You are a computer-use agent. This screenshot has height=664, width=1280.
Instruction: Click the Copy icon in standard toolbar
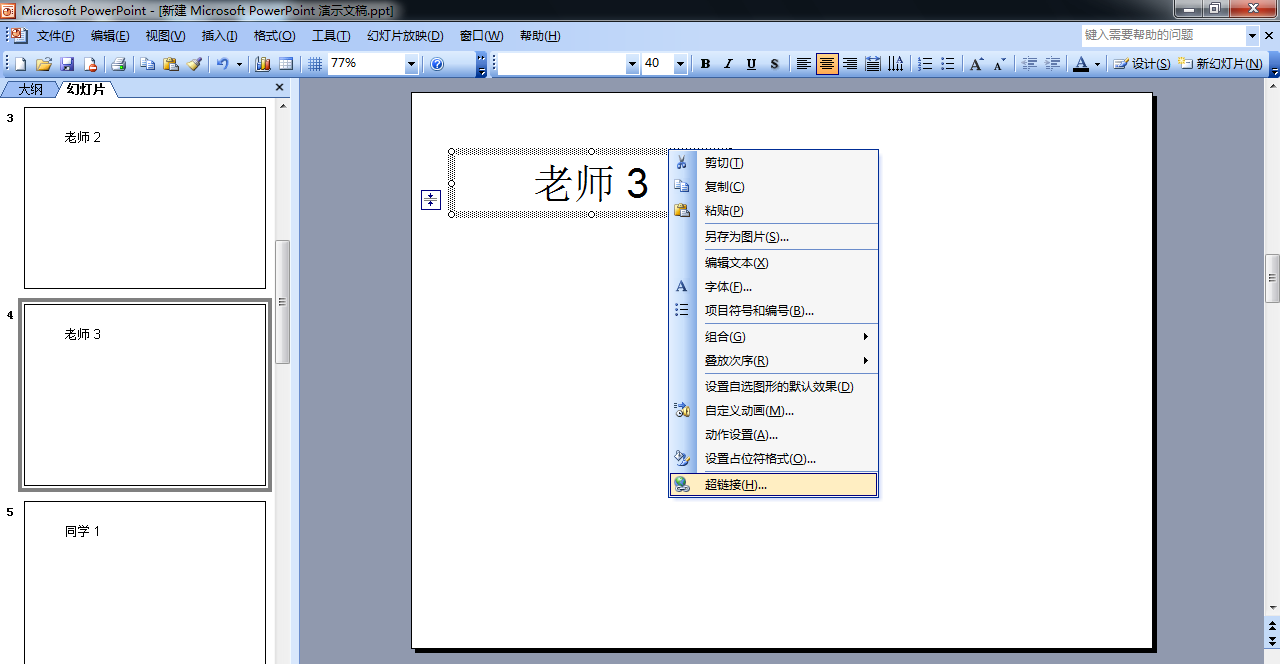[x=147, y=64]
